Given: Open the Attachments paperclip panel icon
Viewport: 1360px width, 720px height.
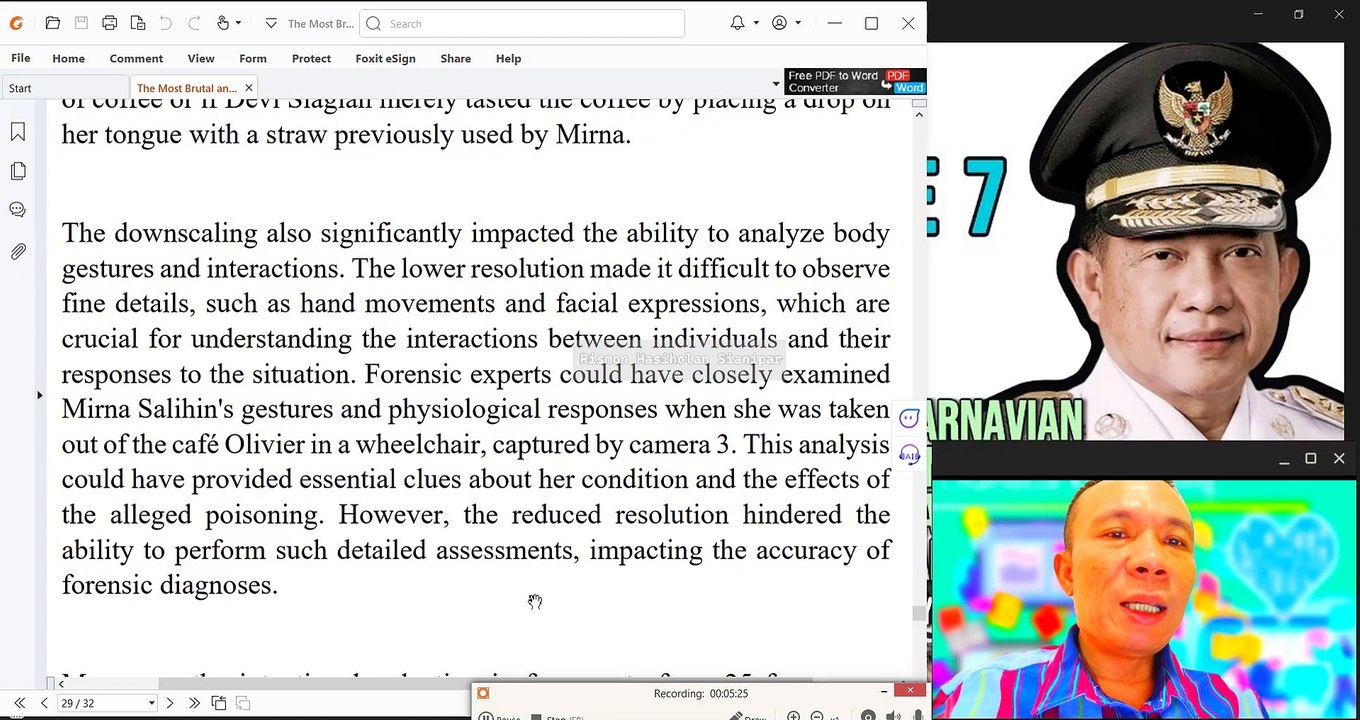Looking at the screenshot, I should tap(18, 252).
